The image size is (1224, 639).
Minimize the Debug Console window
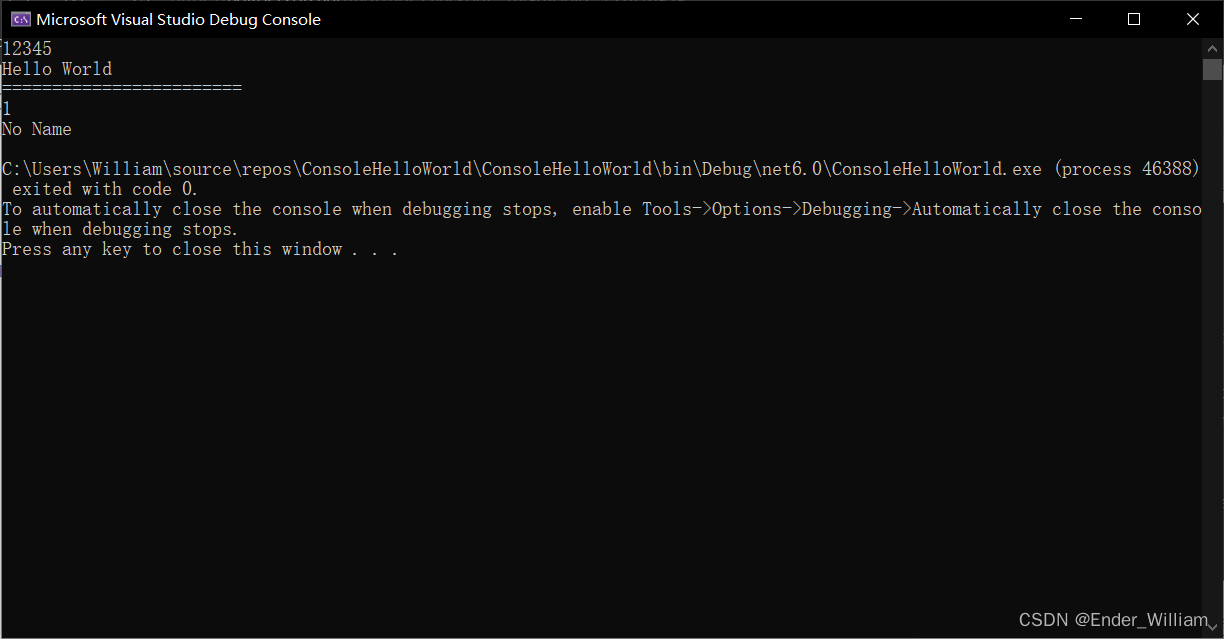coord(1076,19)
